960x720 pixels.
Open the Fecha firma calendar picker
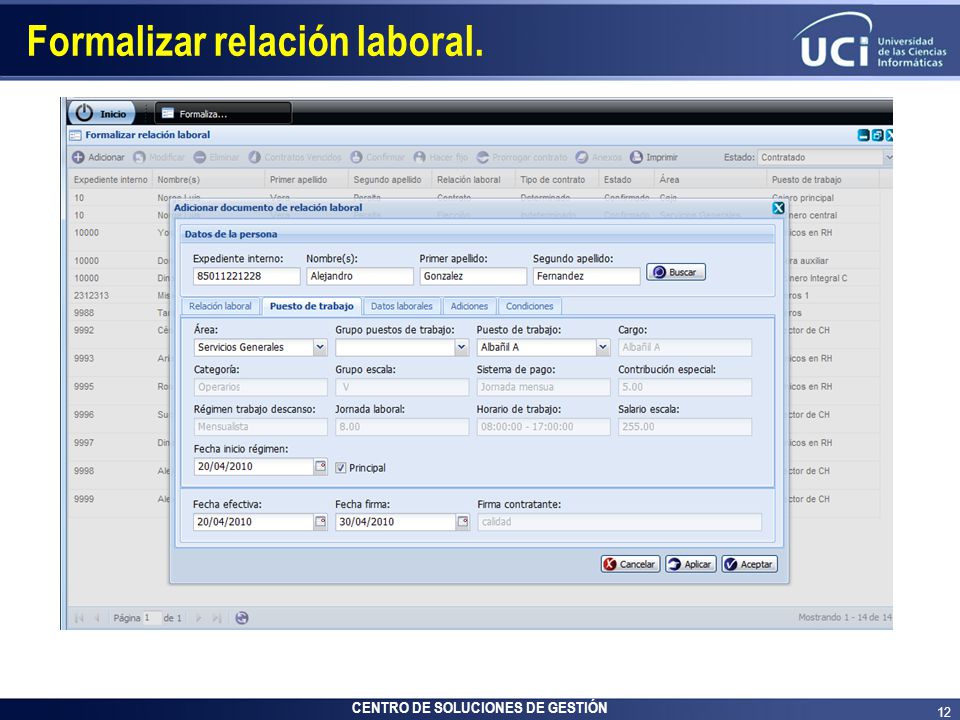pyautogui.click(x=463, y=522)
